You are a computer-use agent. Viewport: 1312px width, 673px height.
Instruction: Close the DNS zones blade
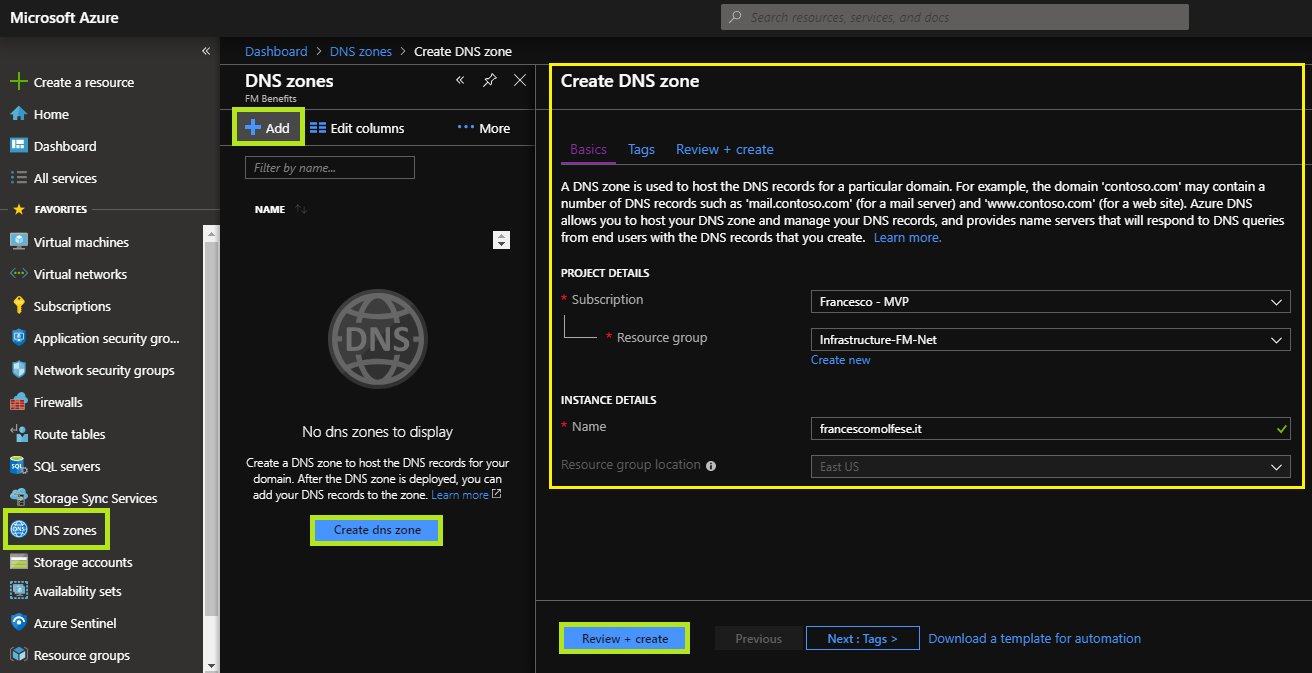coord(520,80)
